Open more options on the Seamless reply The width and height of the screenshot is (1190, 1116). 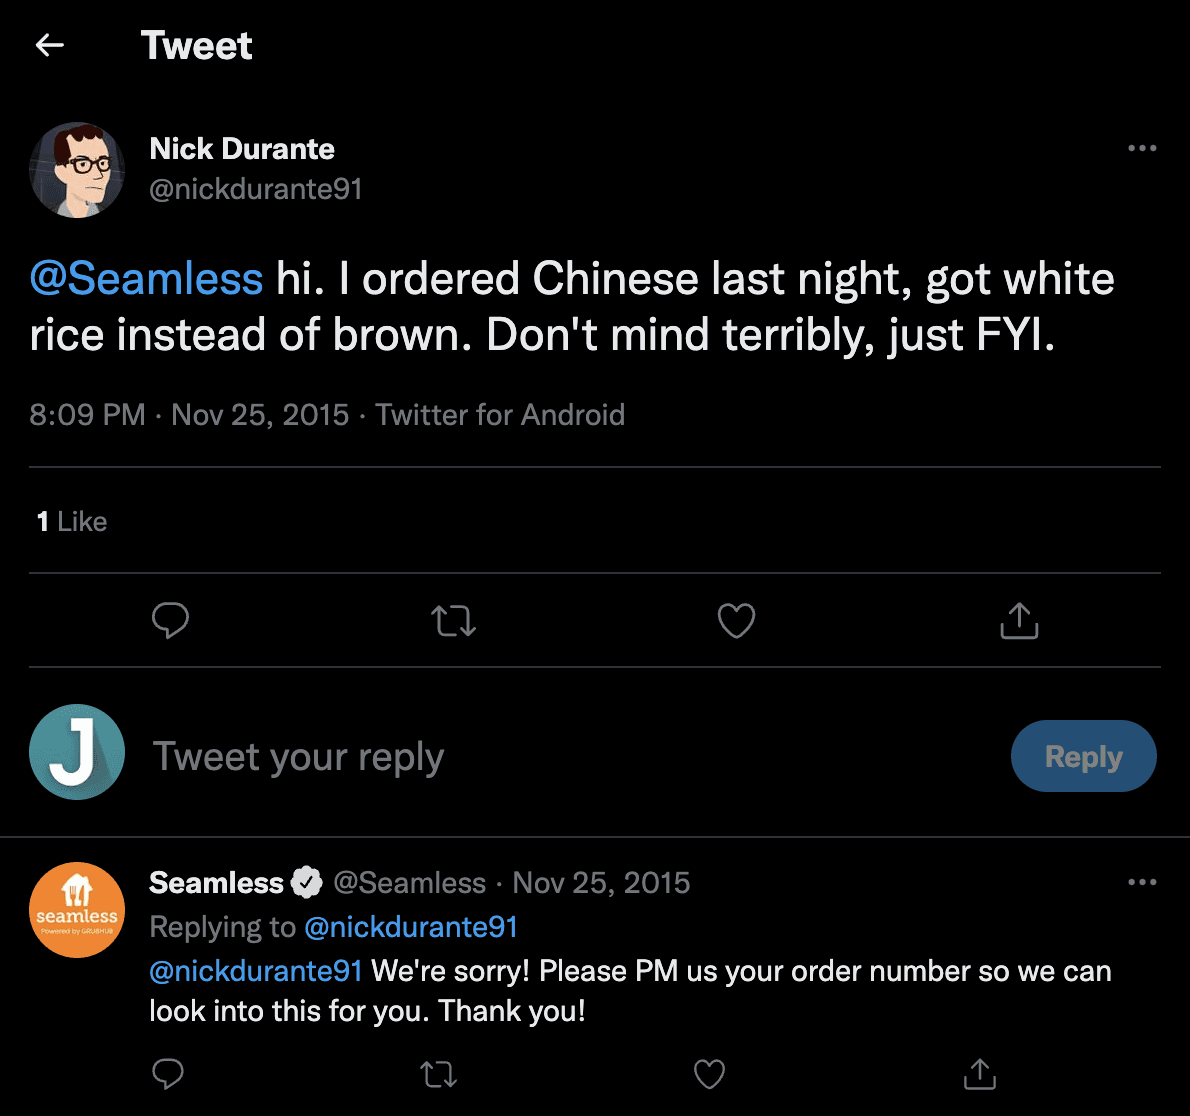pyautogui.click(x=1141, y=882)
